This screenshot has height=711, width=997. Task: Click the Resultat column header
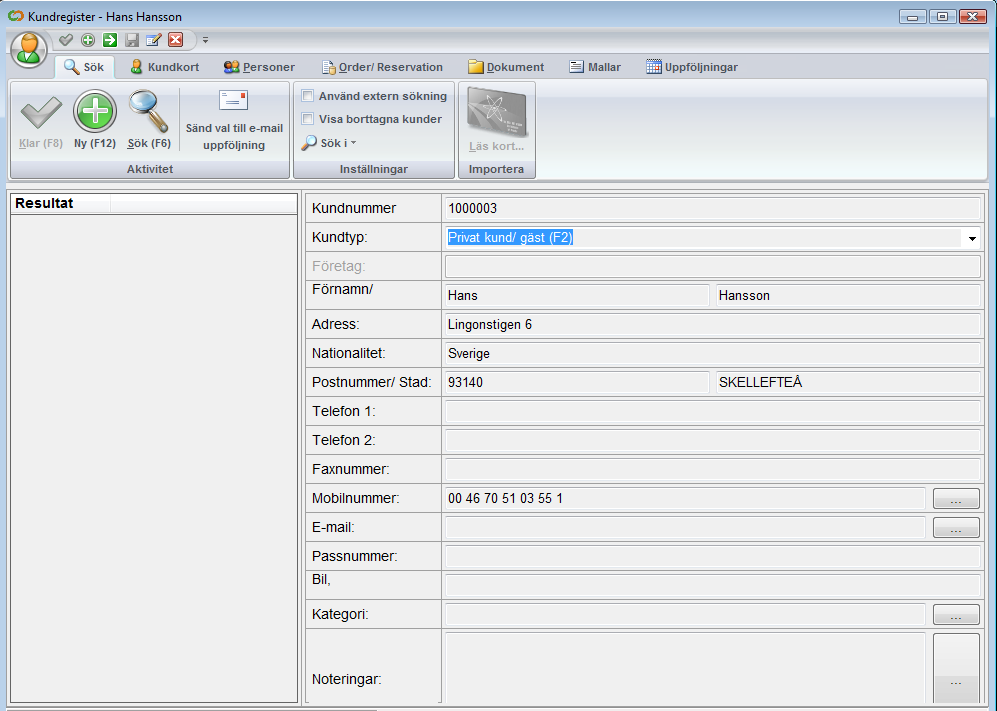tap(60, 204)
